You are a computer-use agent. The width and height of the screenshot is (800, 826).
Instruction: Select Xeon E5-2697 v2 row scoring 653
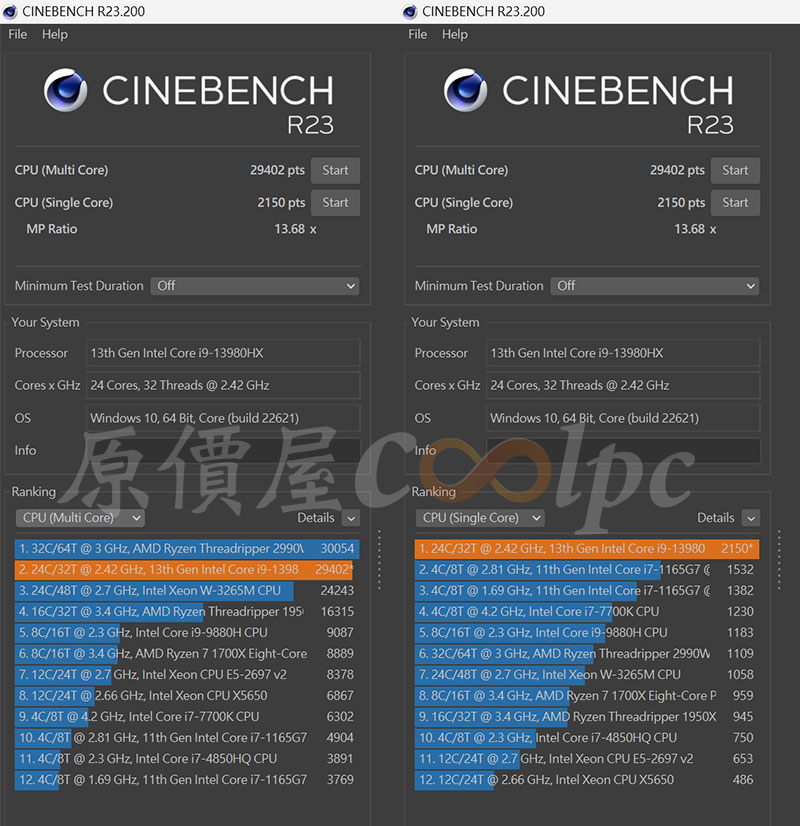[587, 759]
